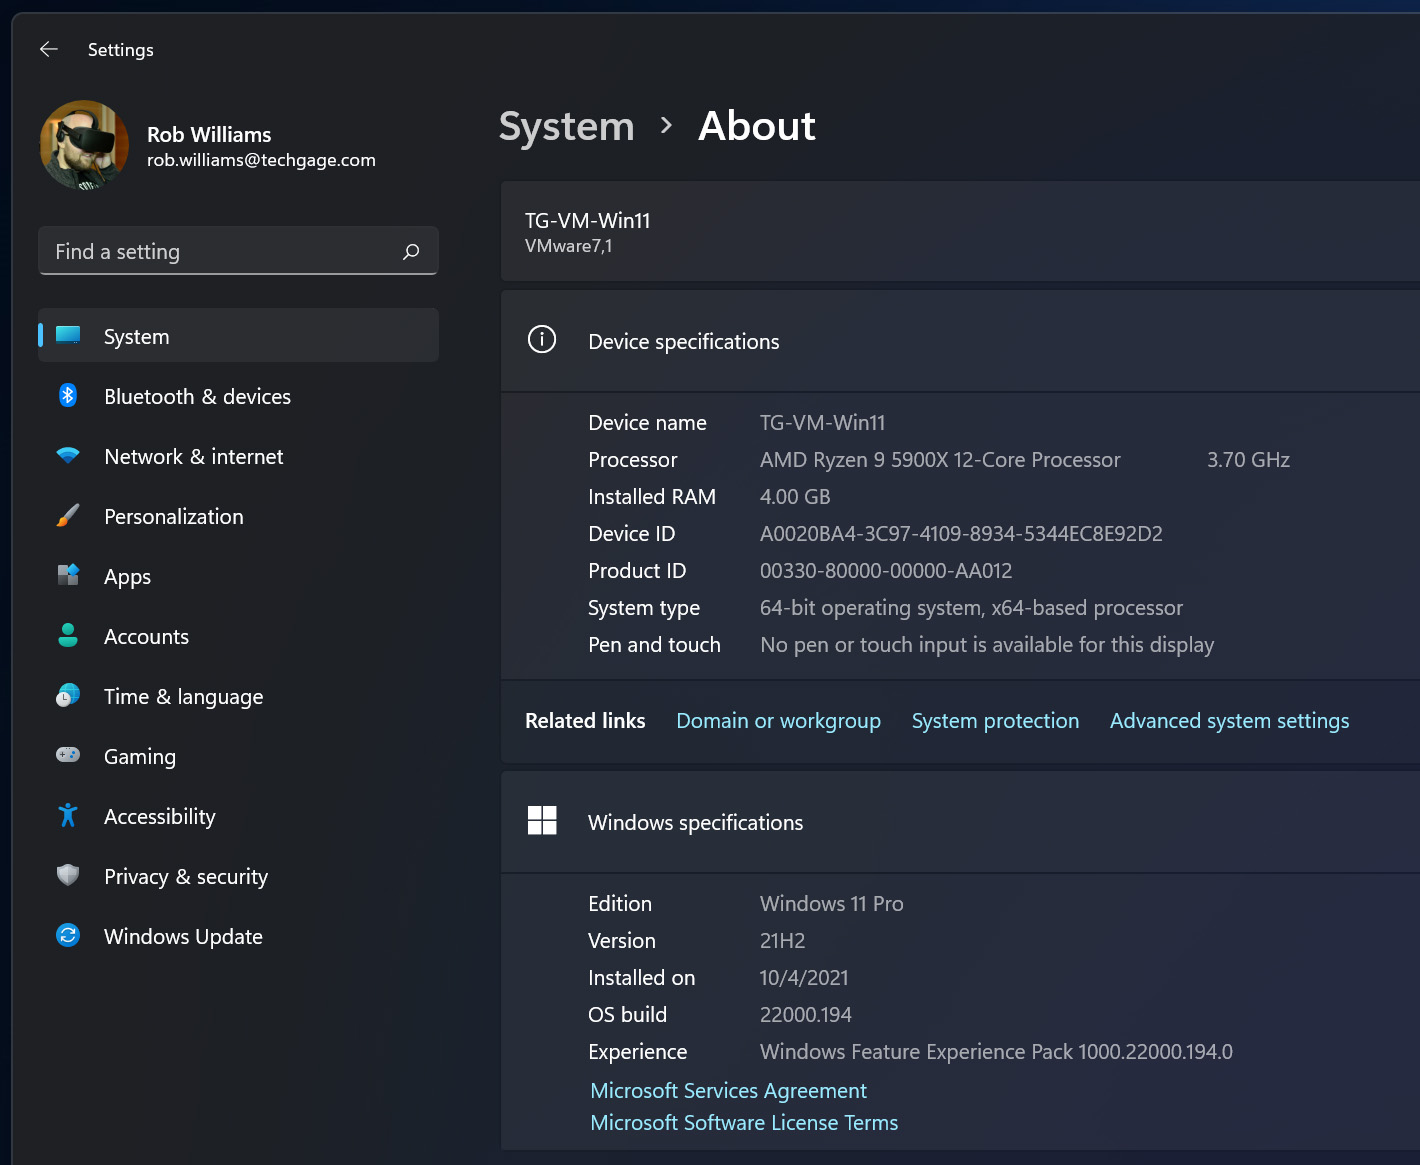The height and width of the screenshot is (1165, 1420).
Task: Click the Installed RAM label
Action: [652, 497]
